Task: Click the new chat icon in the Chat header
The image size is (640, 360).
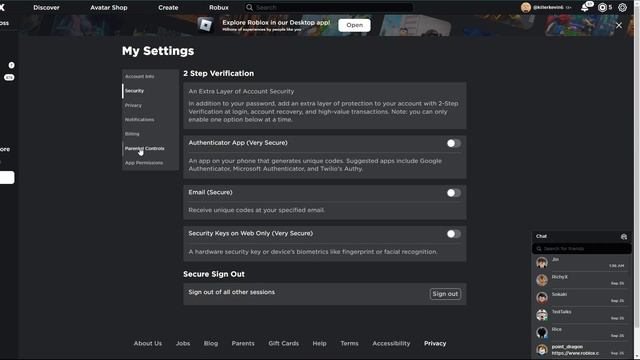Action: point(624,236)
